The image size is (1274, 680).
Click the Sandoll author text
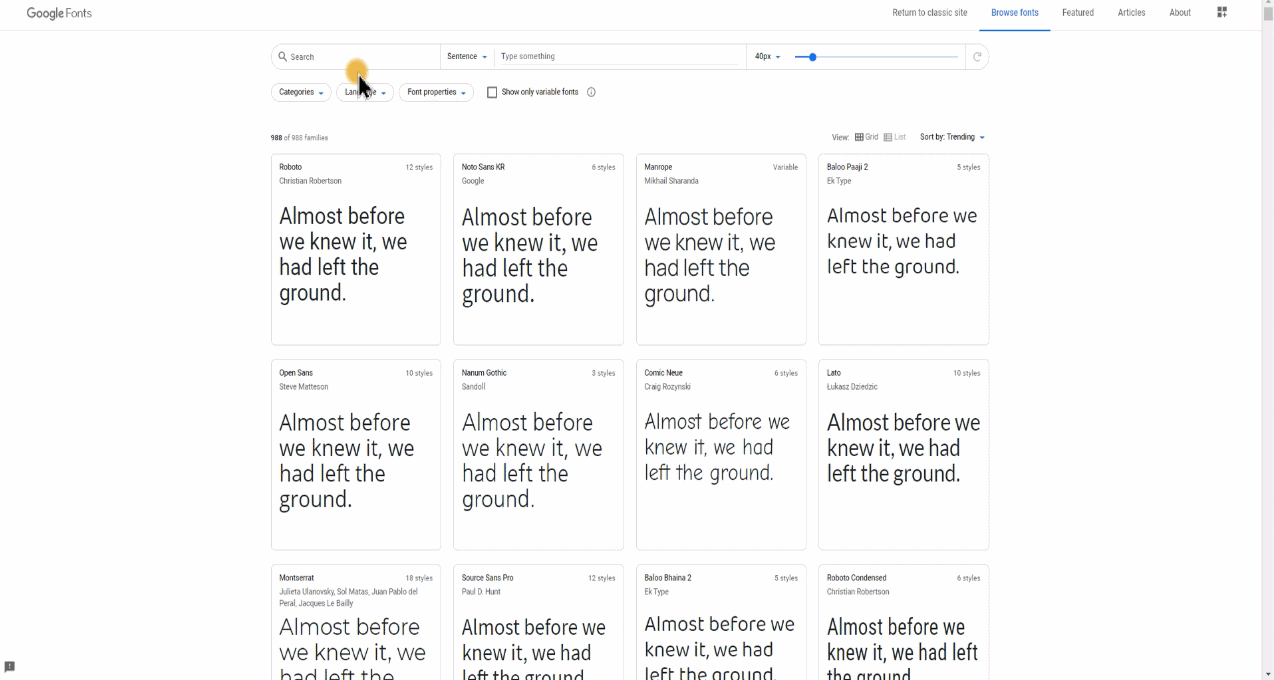pyautogui.click(x=474, y=387)
